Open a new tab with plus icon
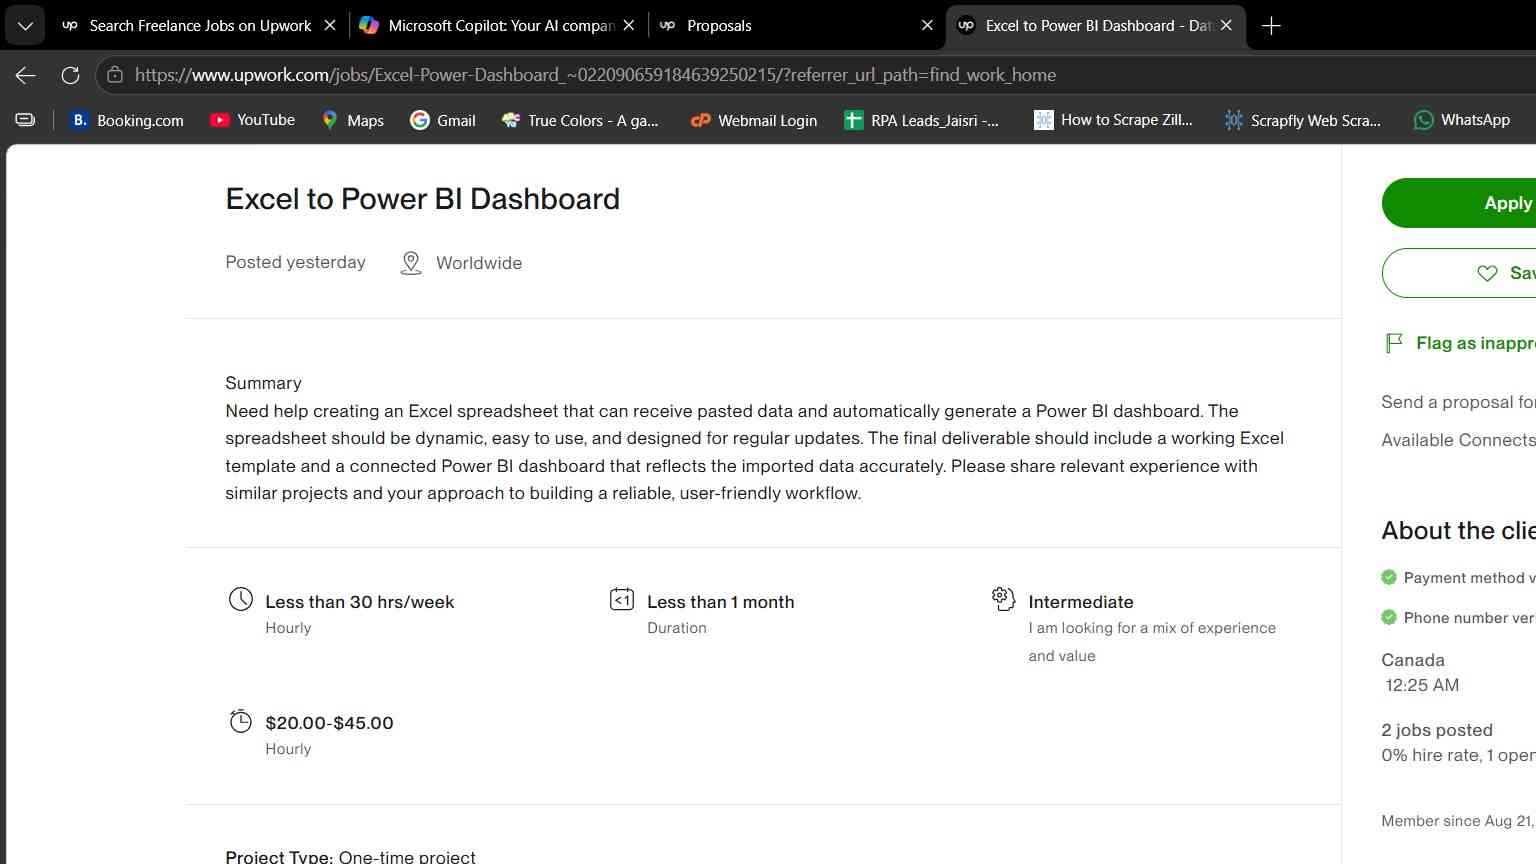This screenshot has width=1536, height=864. [1271, 26]
